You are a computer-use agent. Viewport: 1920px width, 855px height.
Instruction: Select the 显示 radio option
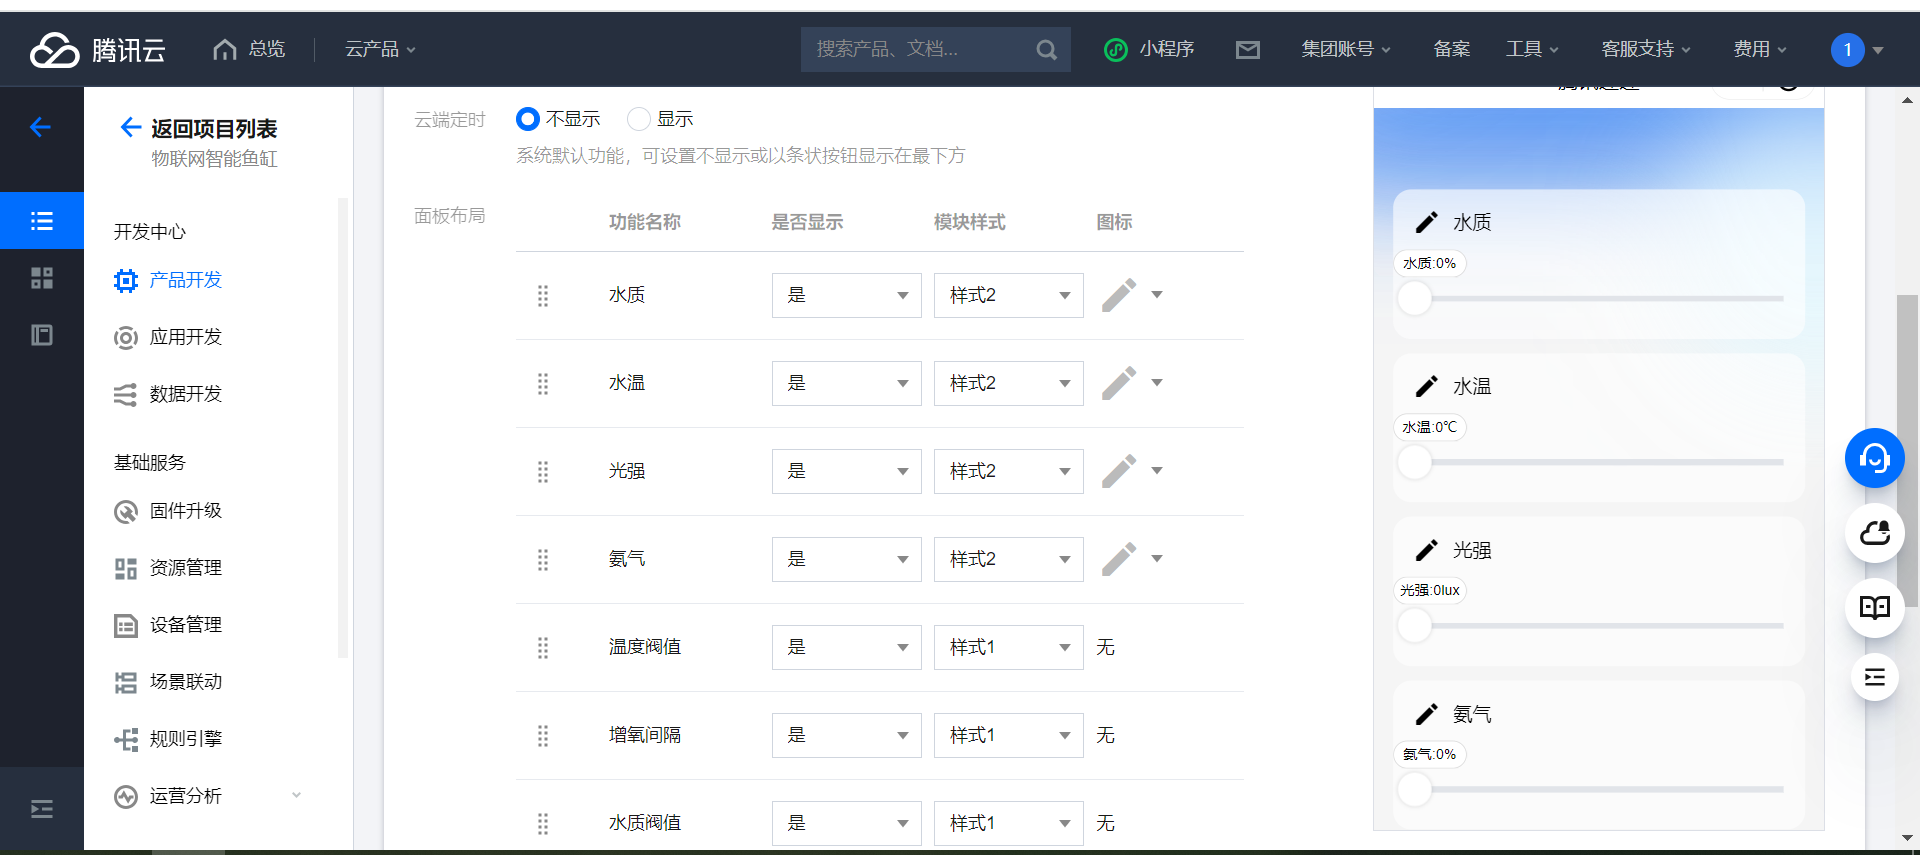point(638,119)
